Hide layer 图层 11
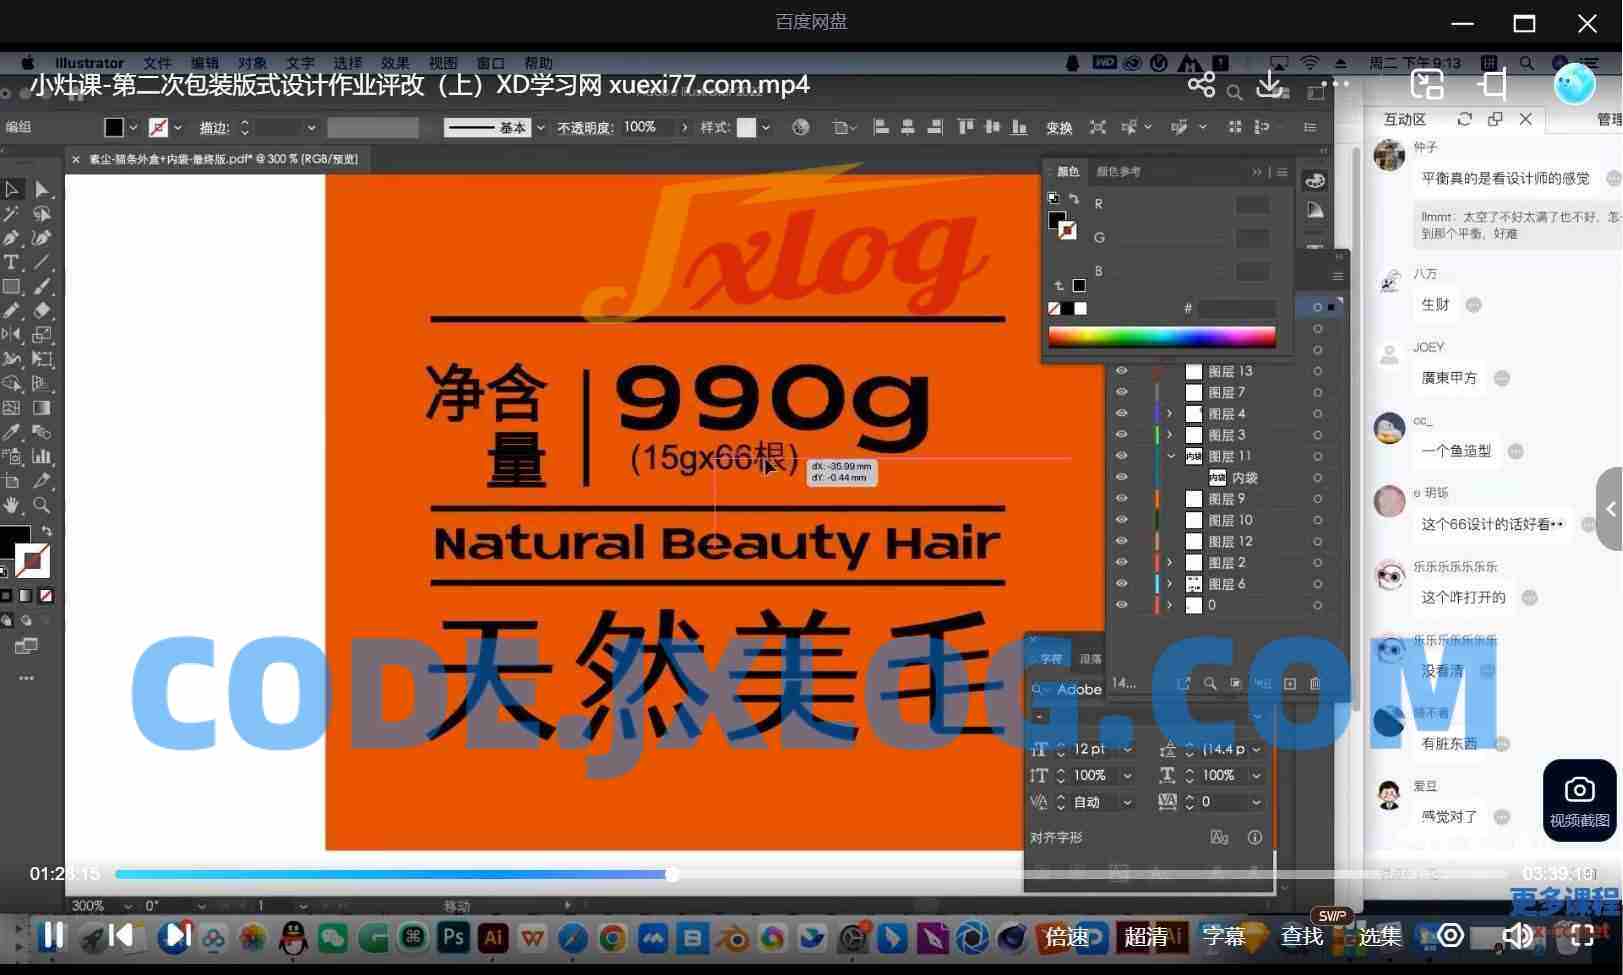The image size is (1623, 975). tap(1121, 456)
